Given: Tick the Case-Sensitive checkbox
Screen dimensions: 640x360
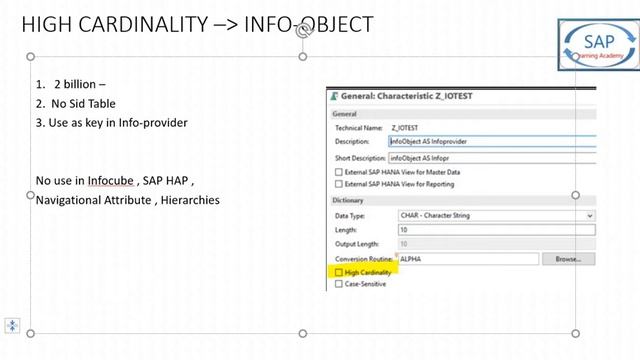Looking at the screenshot, I should [339, 284].
